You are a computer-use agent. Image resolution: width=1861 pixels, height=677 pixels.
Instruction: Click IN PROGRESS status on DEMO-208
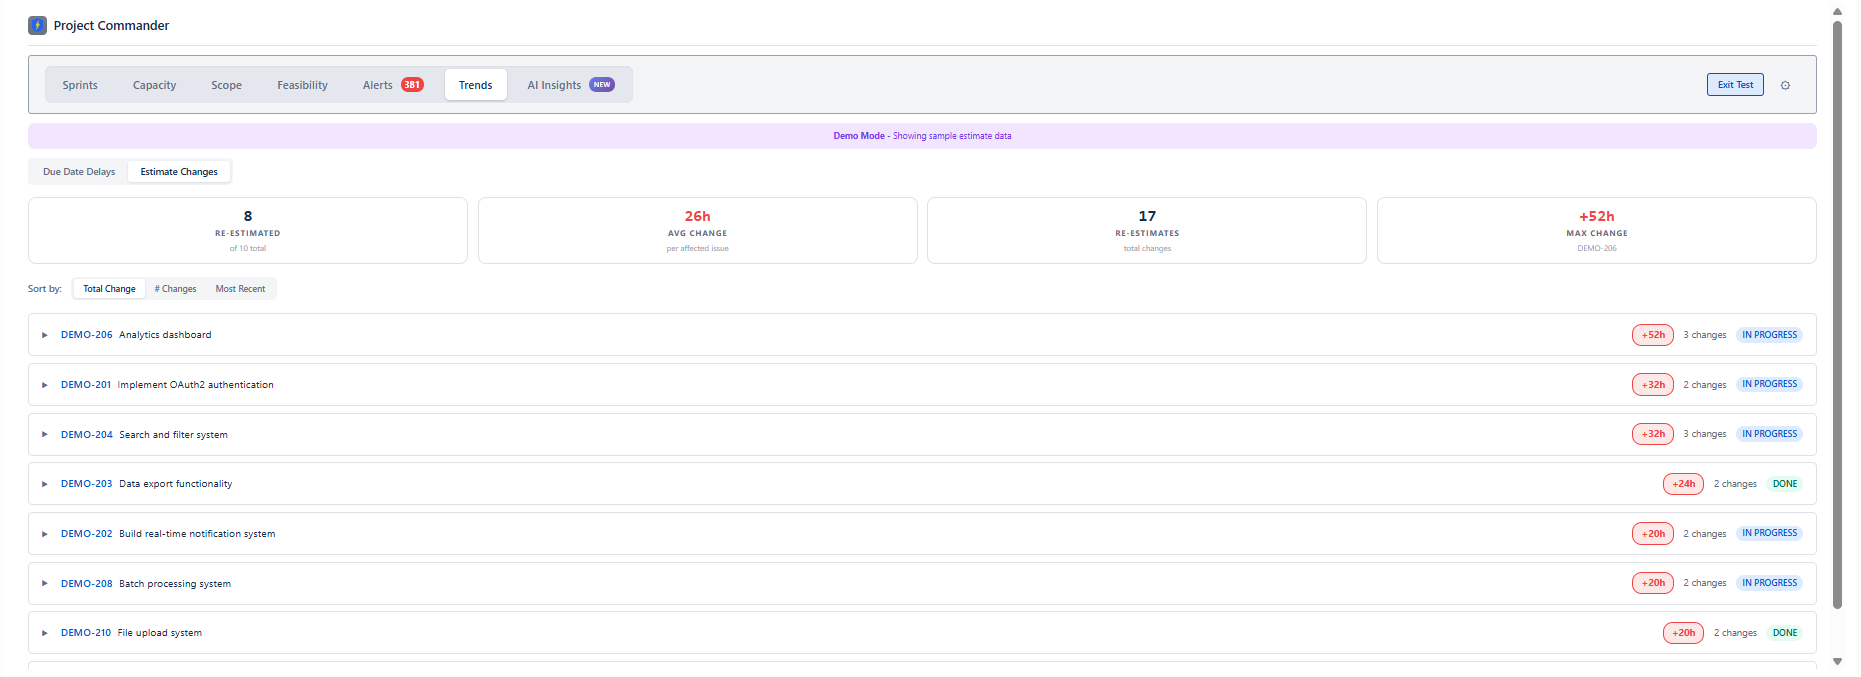[x=1769, y=583]
